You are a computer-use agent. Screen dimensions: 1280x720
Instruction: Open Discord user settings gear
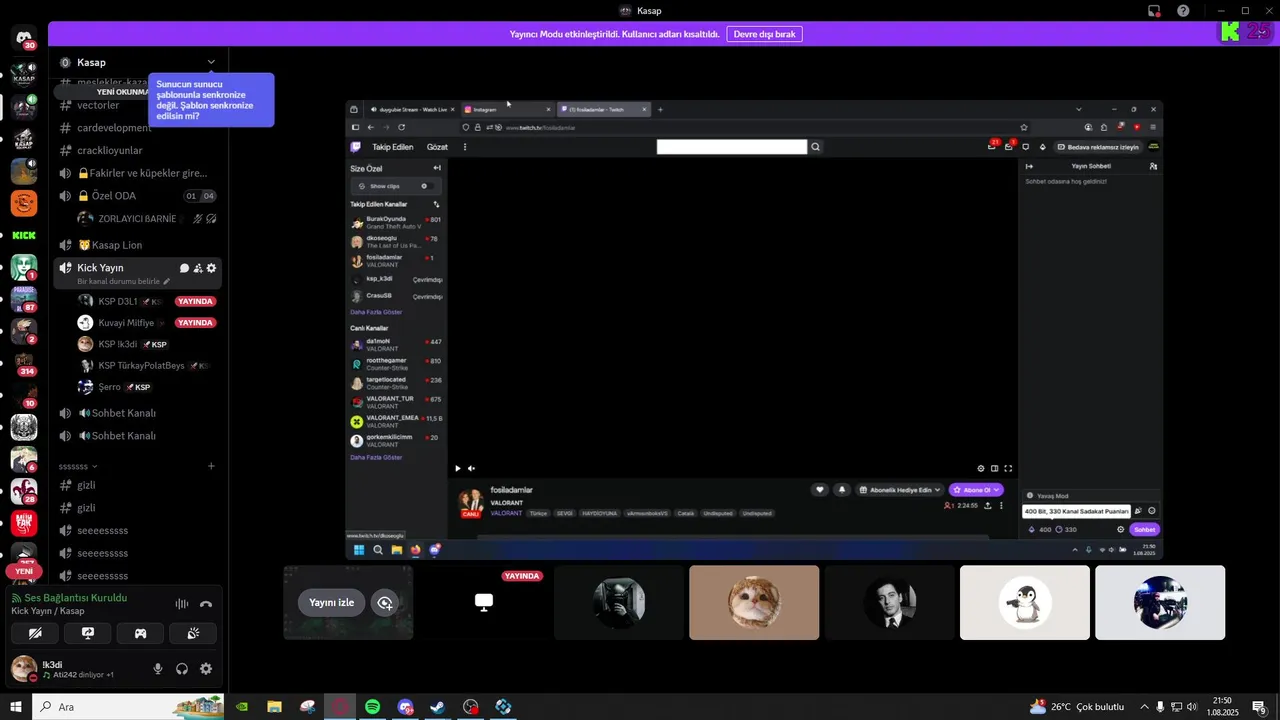(205, 669)
